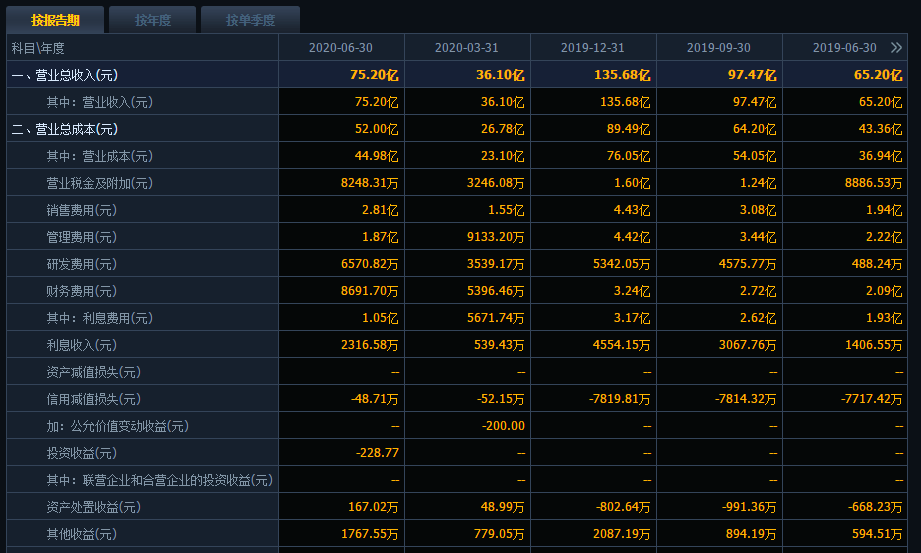Show next periods with double-arrow icon
This screenshot has height=553, width=921.
[x=896, y=48]
